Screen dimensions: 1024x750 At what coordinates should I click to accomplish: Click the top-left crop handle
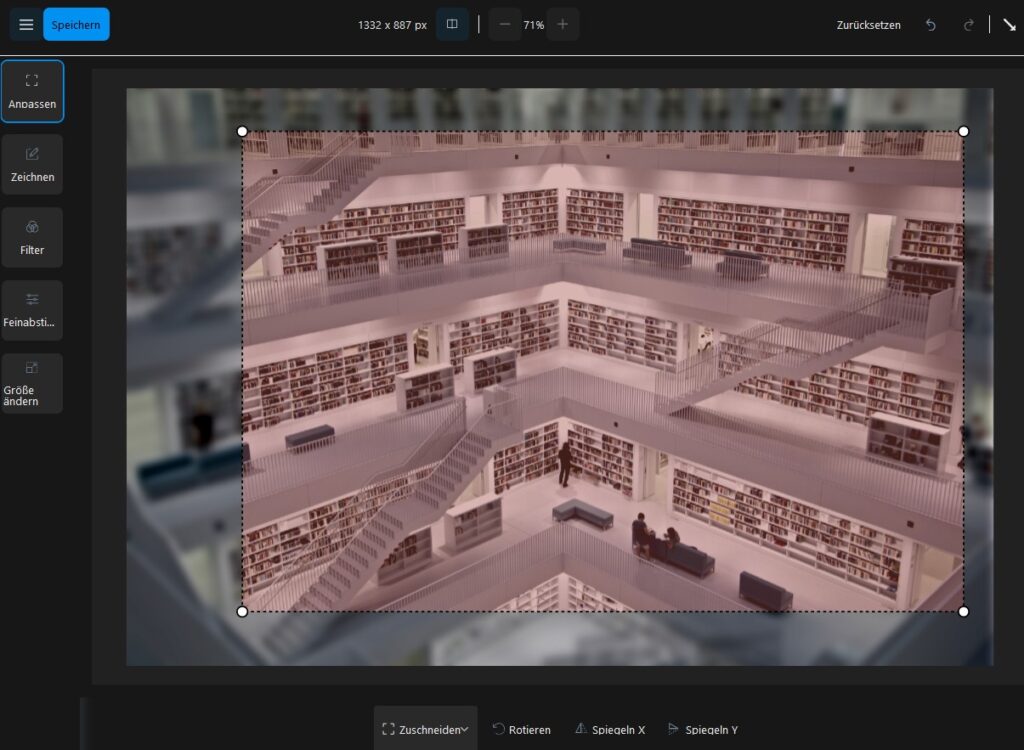click(242, 131)
